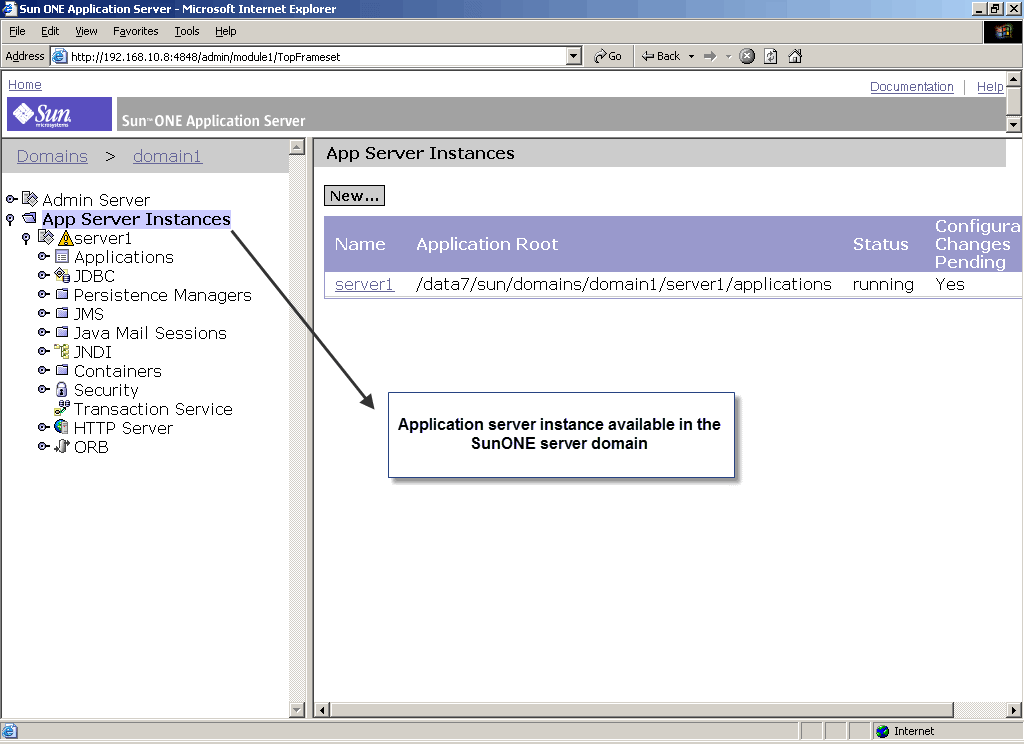
Task: Click the IE icon in the title bar
Action: coord(9,8)
